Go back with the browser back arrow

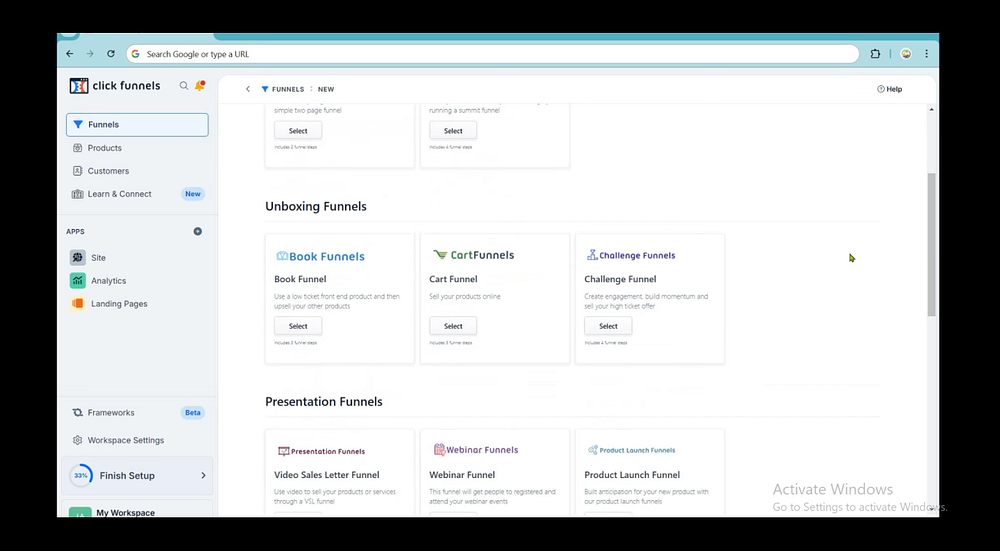[70, 54]
